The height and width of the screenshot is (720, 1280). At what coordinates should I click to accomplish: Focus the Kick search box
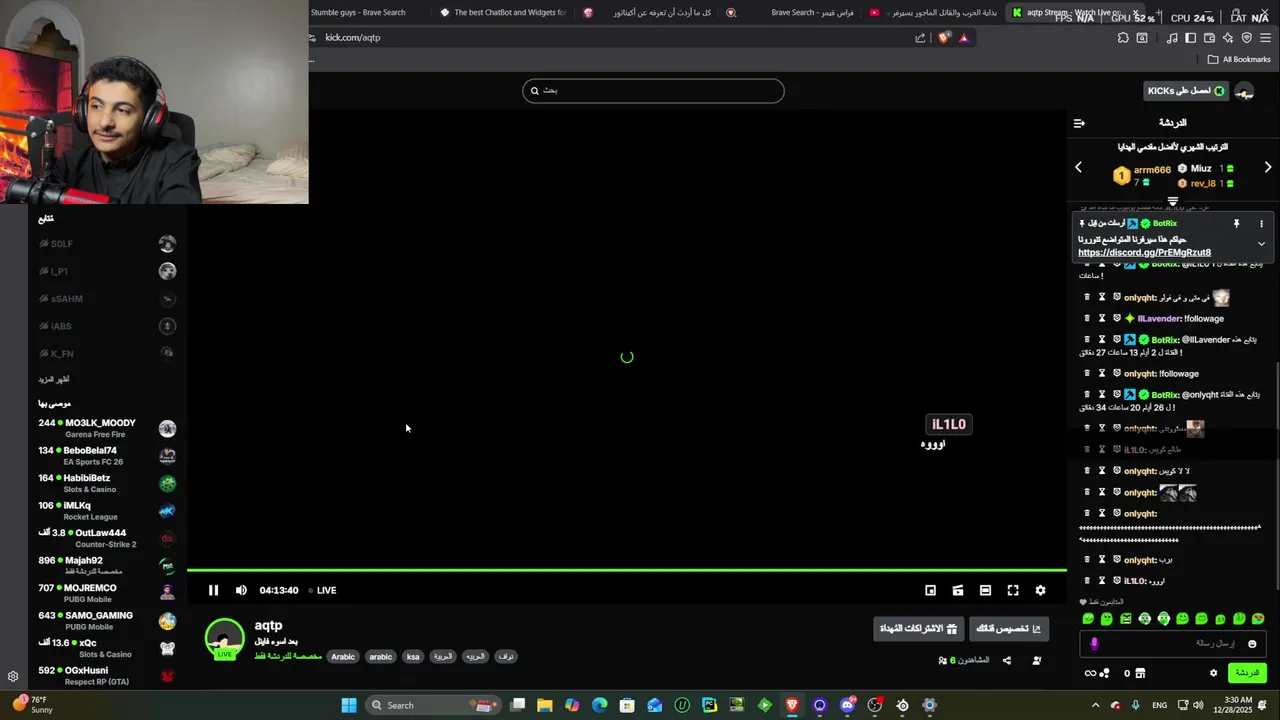(x=653, y=91)
